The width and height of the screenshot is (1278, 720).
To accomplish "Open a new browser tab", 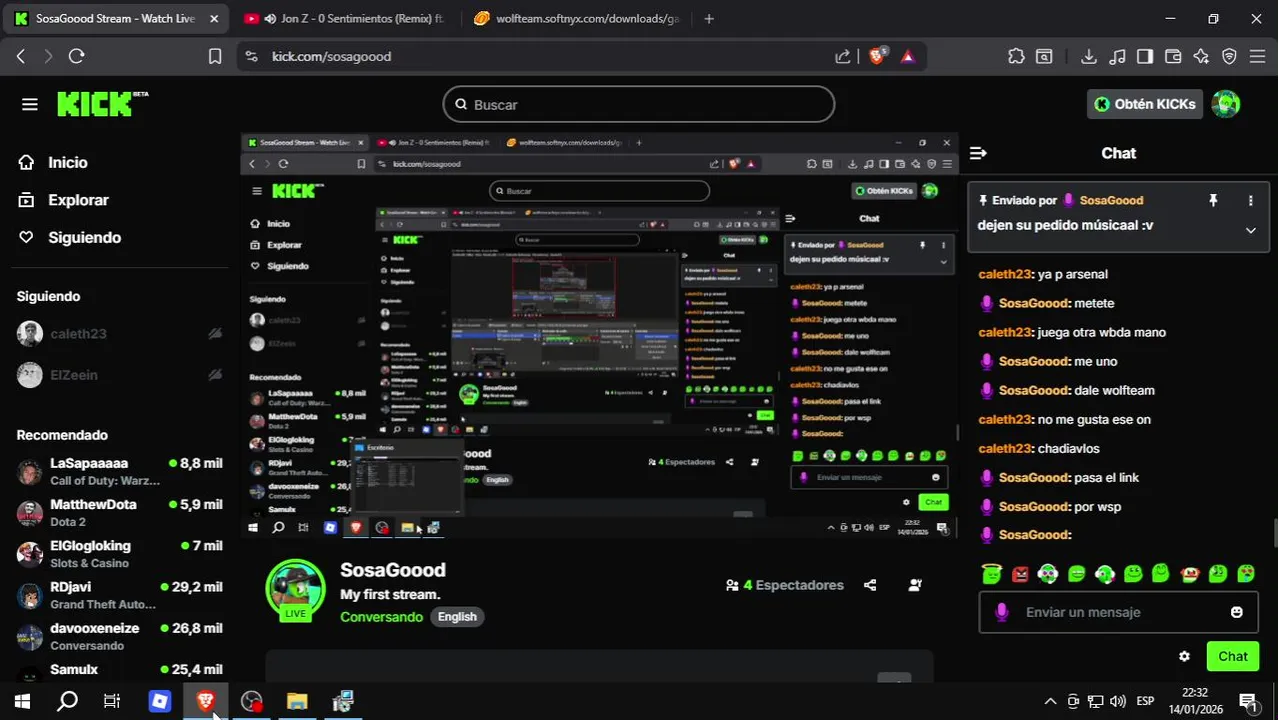I will pos(709,18).
